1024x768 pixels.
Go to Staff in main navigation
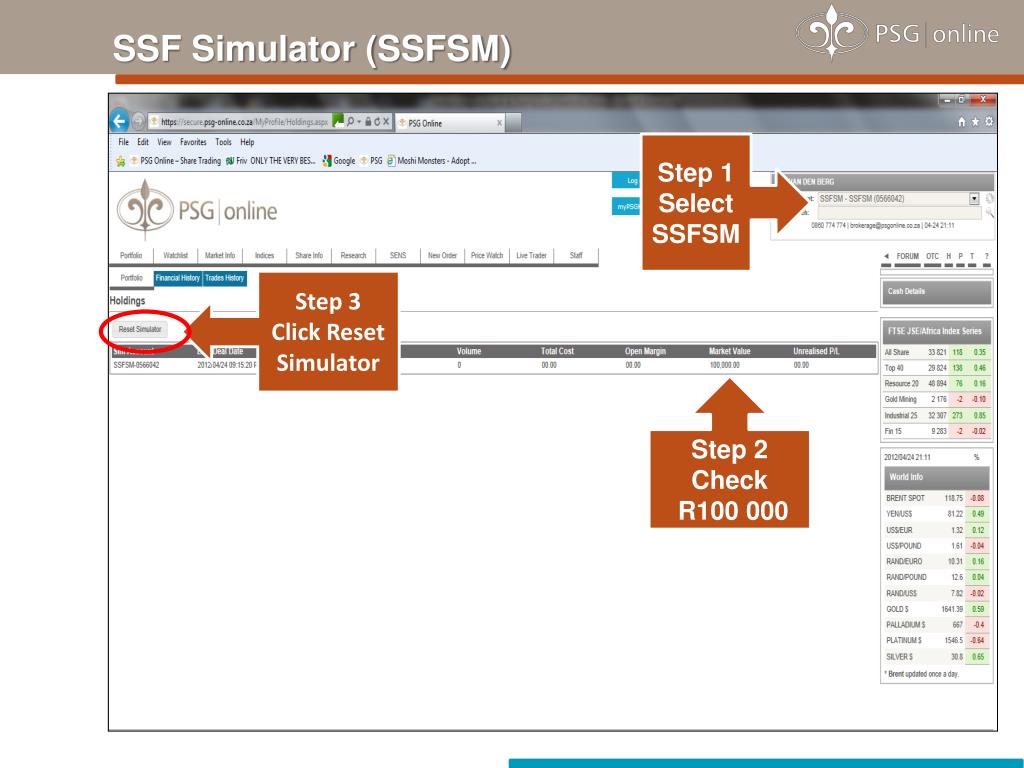pos(576,255)
